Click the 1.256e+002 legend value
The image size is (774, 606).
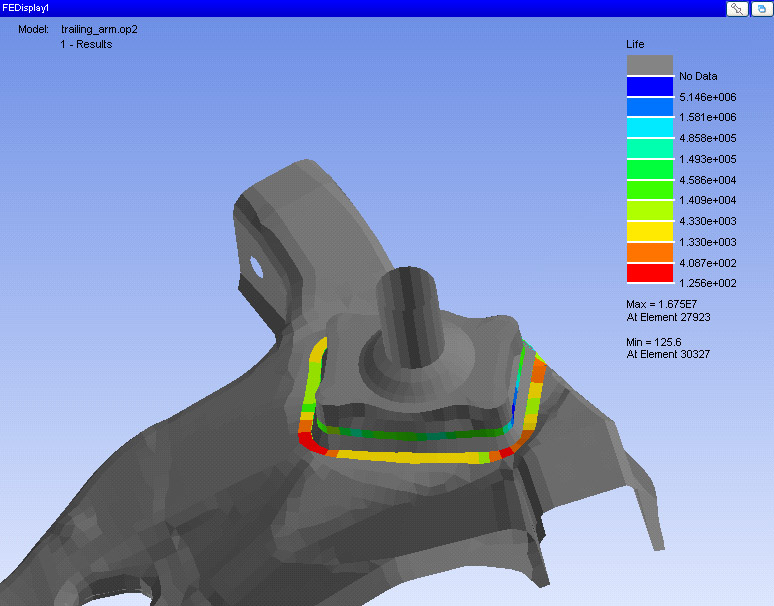click(x=707, y=283)
